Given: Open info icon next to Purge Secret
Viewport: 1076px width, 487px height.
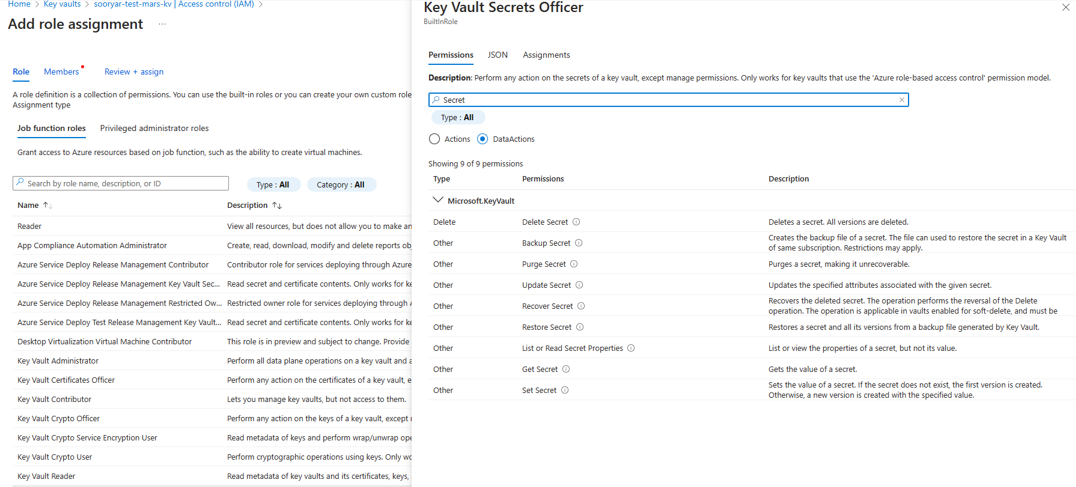Looking at the screenshot, I should (574, 264).
